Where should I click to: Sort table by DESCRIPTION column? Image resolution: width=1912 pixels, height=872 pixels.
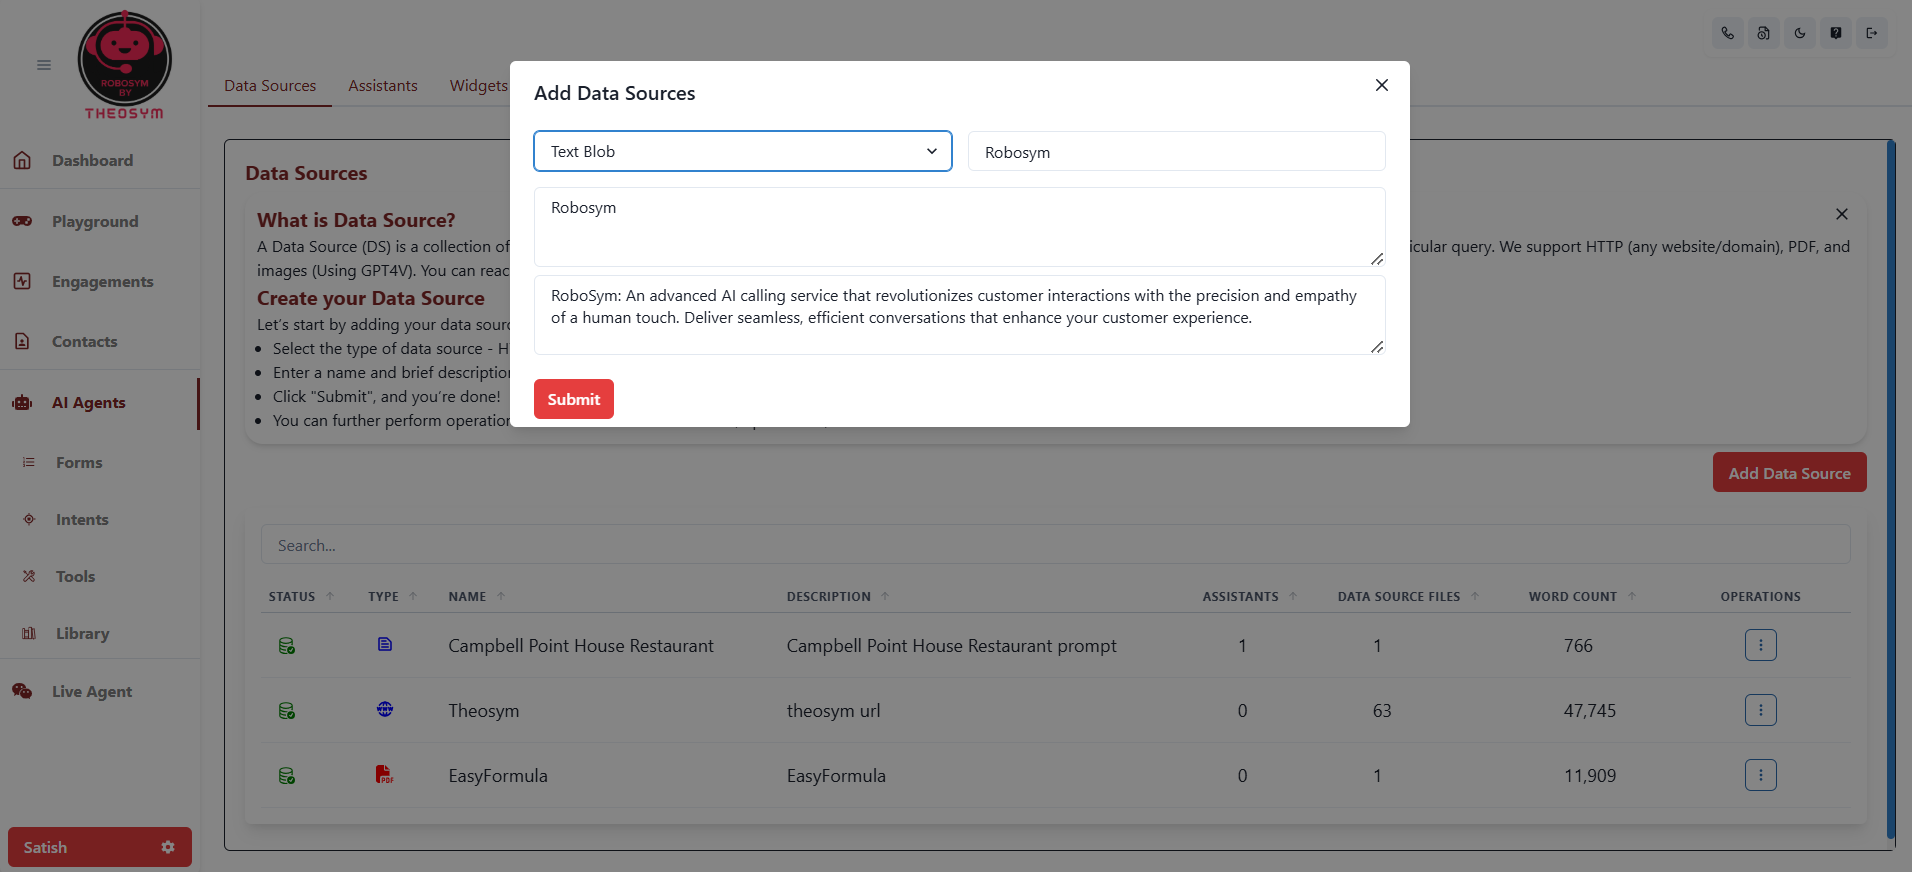click(838, 596)
